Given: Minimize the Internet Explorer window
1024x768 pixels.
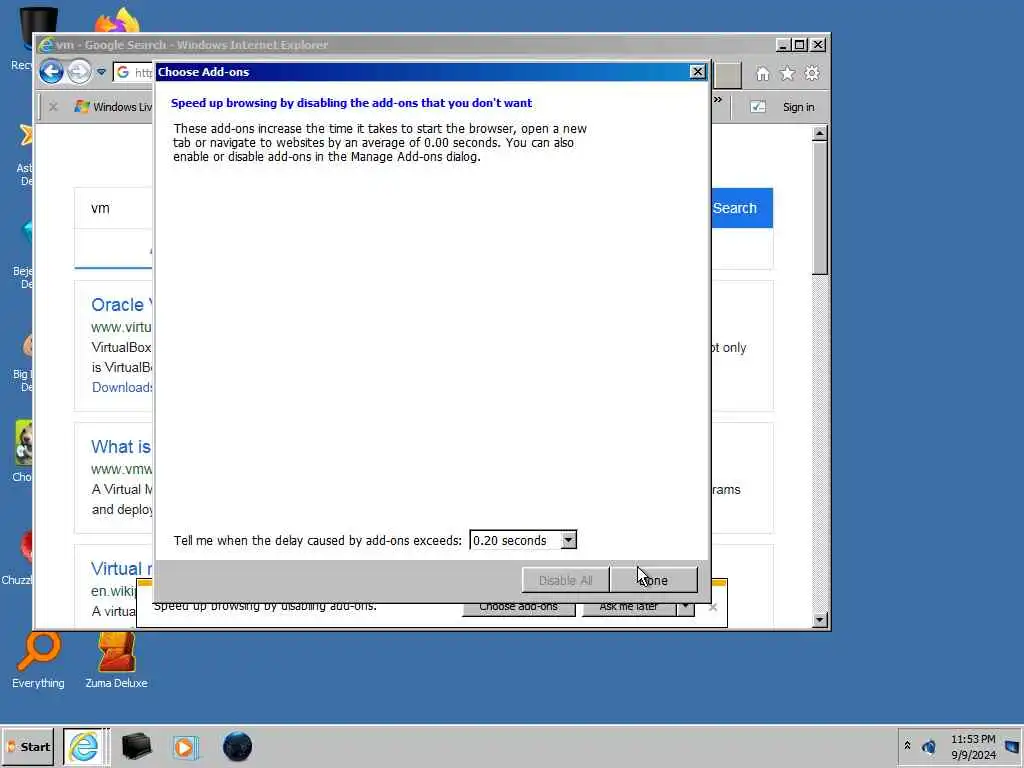Looking at the screenshot, I should 783,44.
